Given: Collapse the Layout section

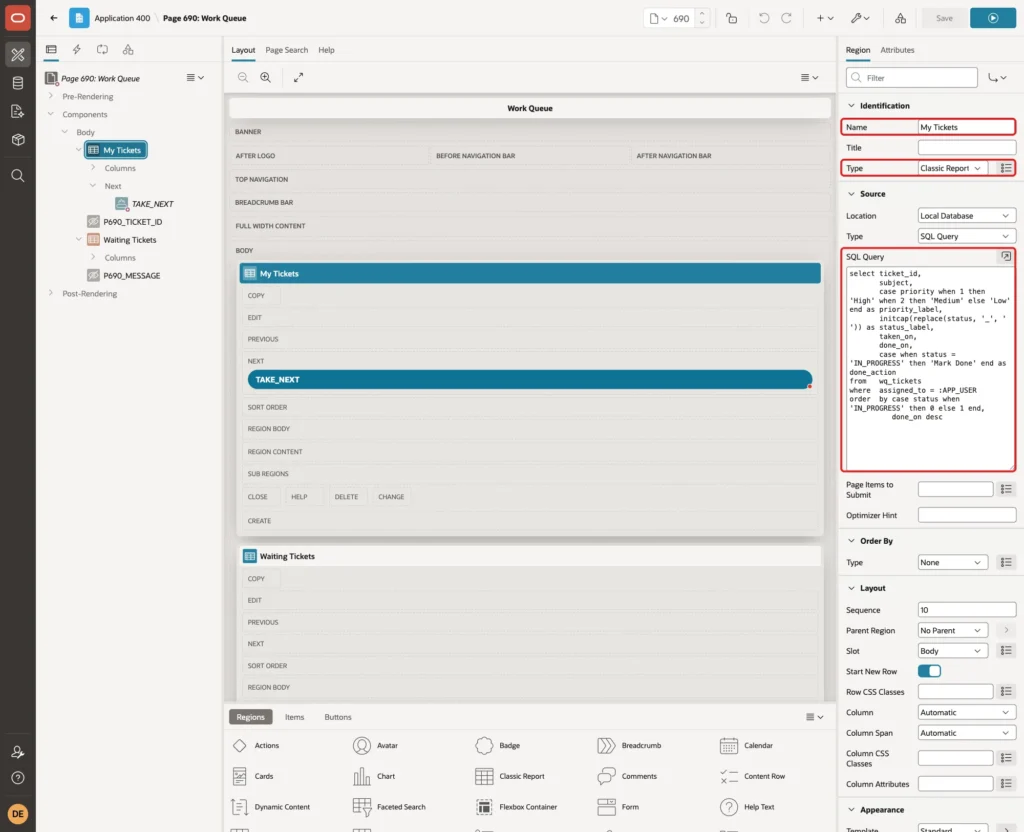Looking at the screenshot, I should [851, 588].
